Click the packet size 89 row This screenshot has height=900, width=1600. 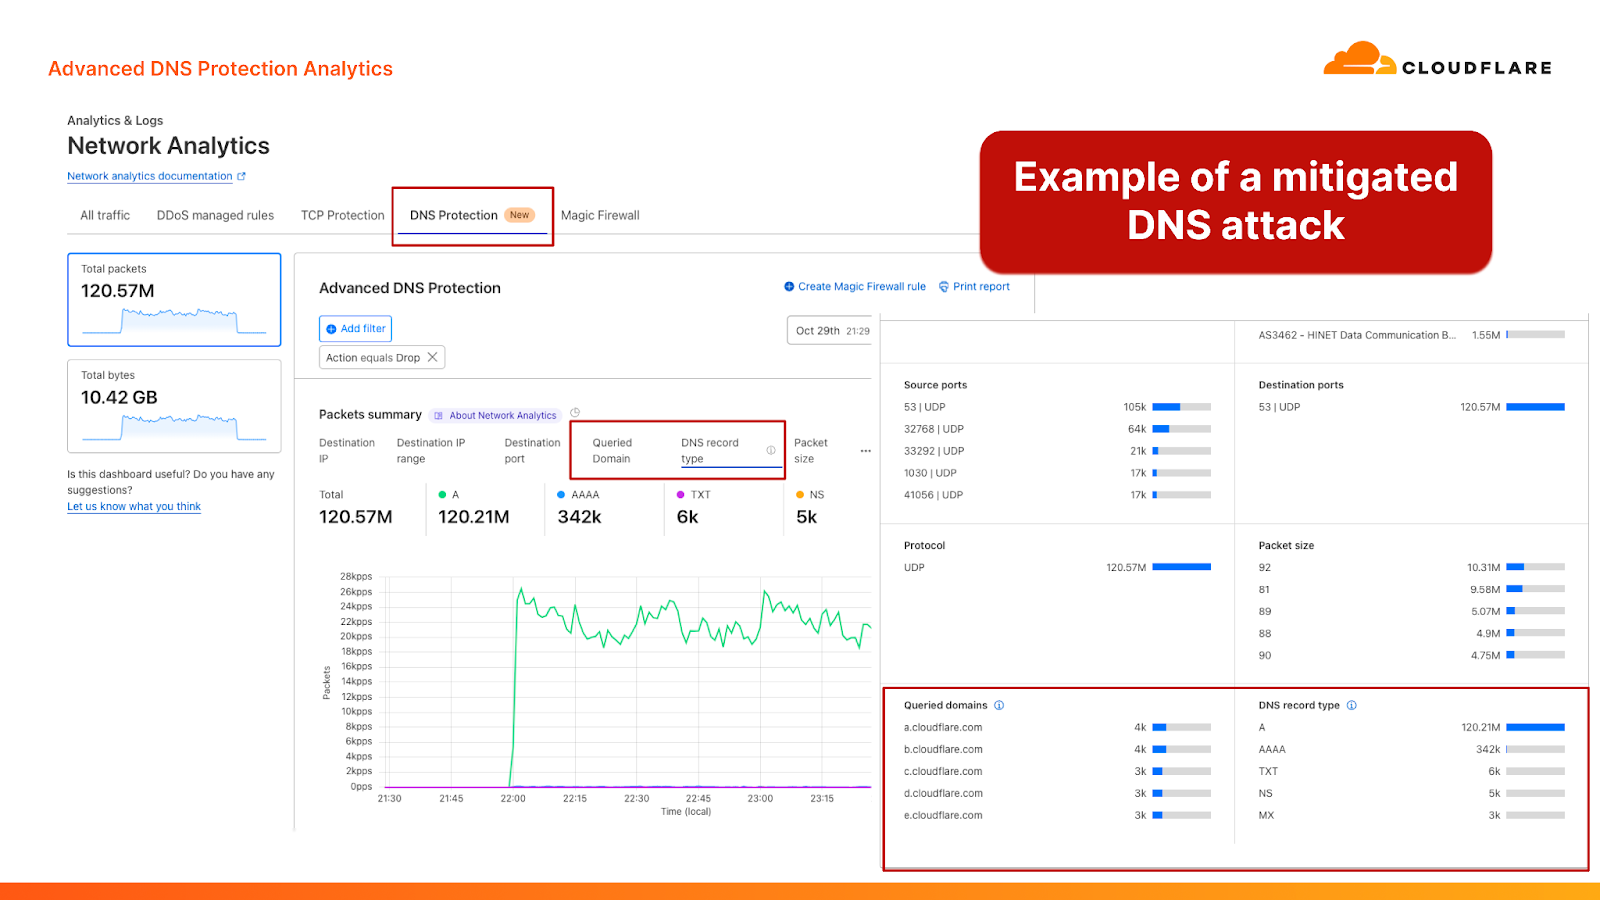[x=1411, y=612]
